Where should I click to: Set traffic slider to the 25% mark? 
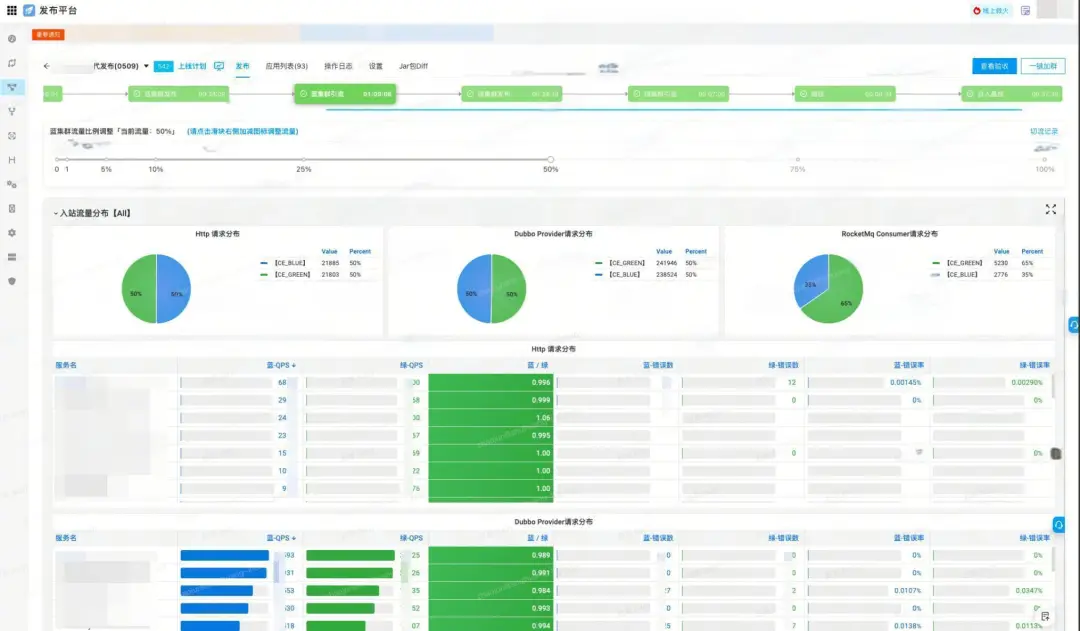tap(304, 159)
